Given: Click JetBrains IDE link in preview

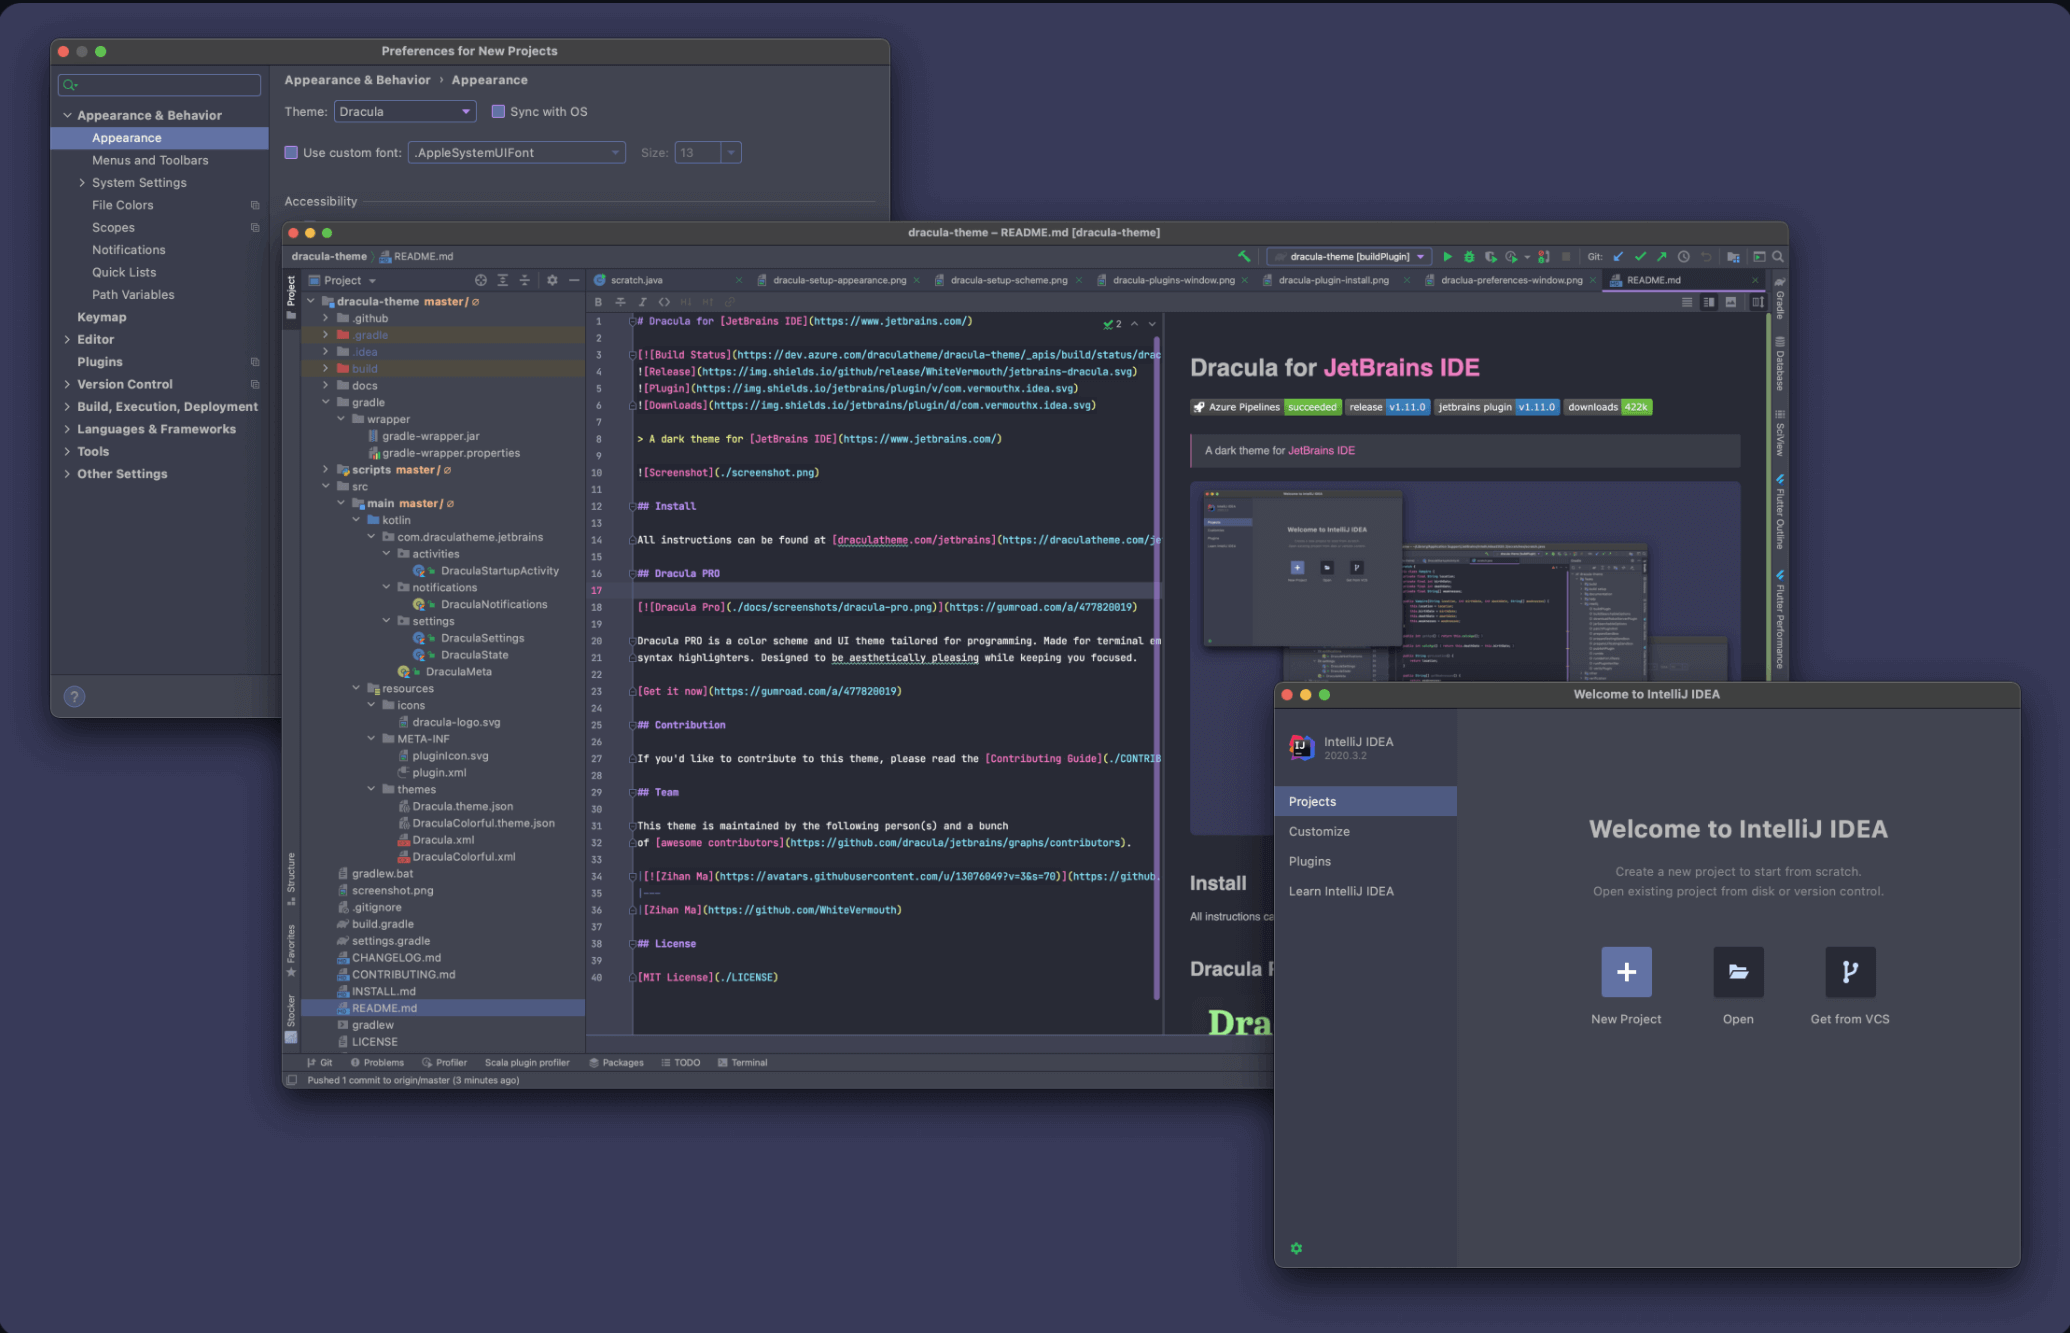Looking at the screenshot, I should 1401,367.
